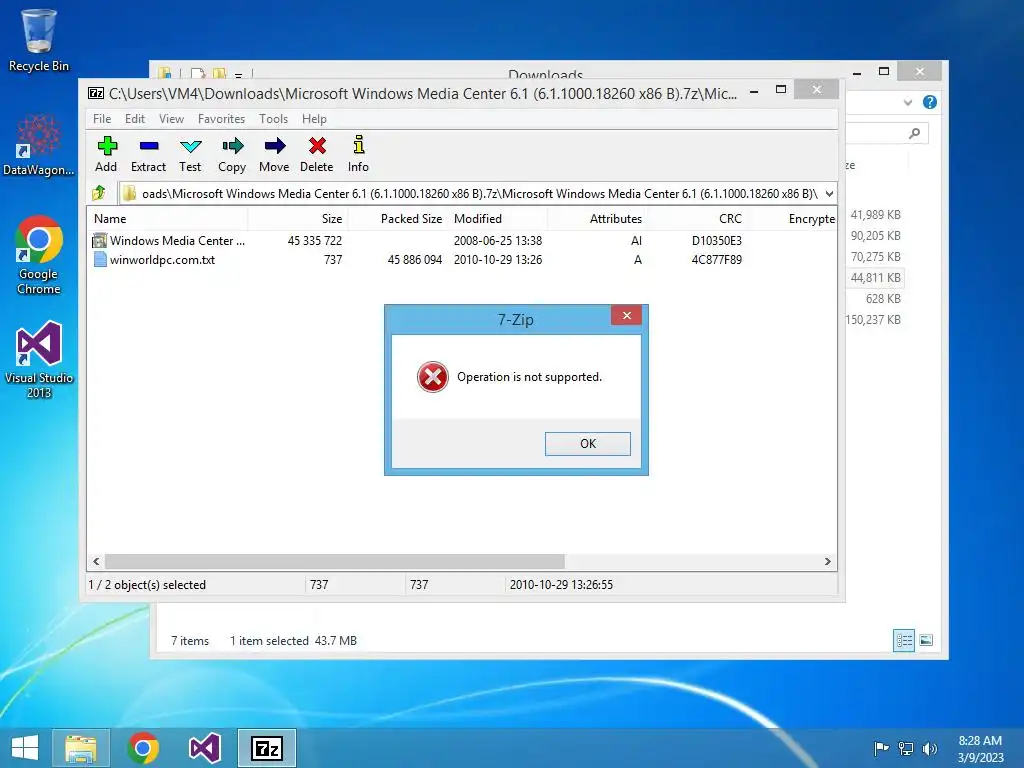This screenshot has height=768, width=1024.
Task: Close the 7-Zip error dialog
Action: coord(626,315)
